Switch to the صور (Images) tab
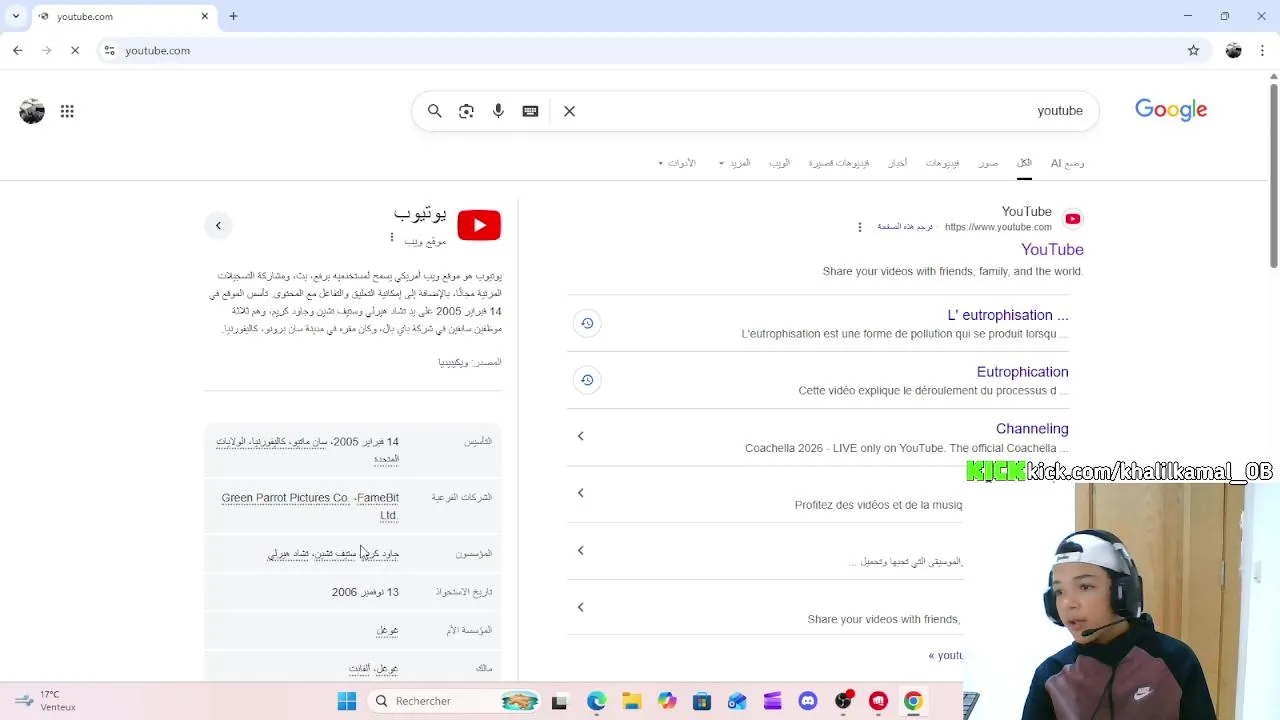 coord(988,163)
